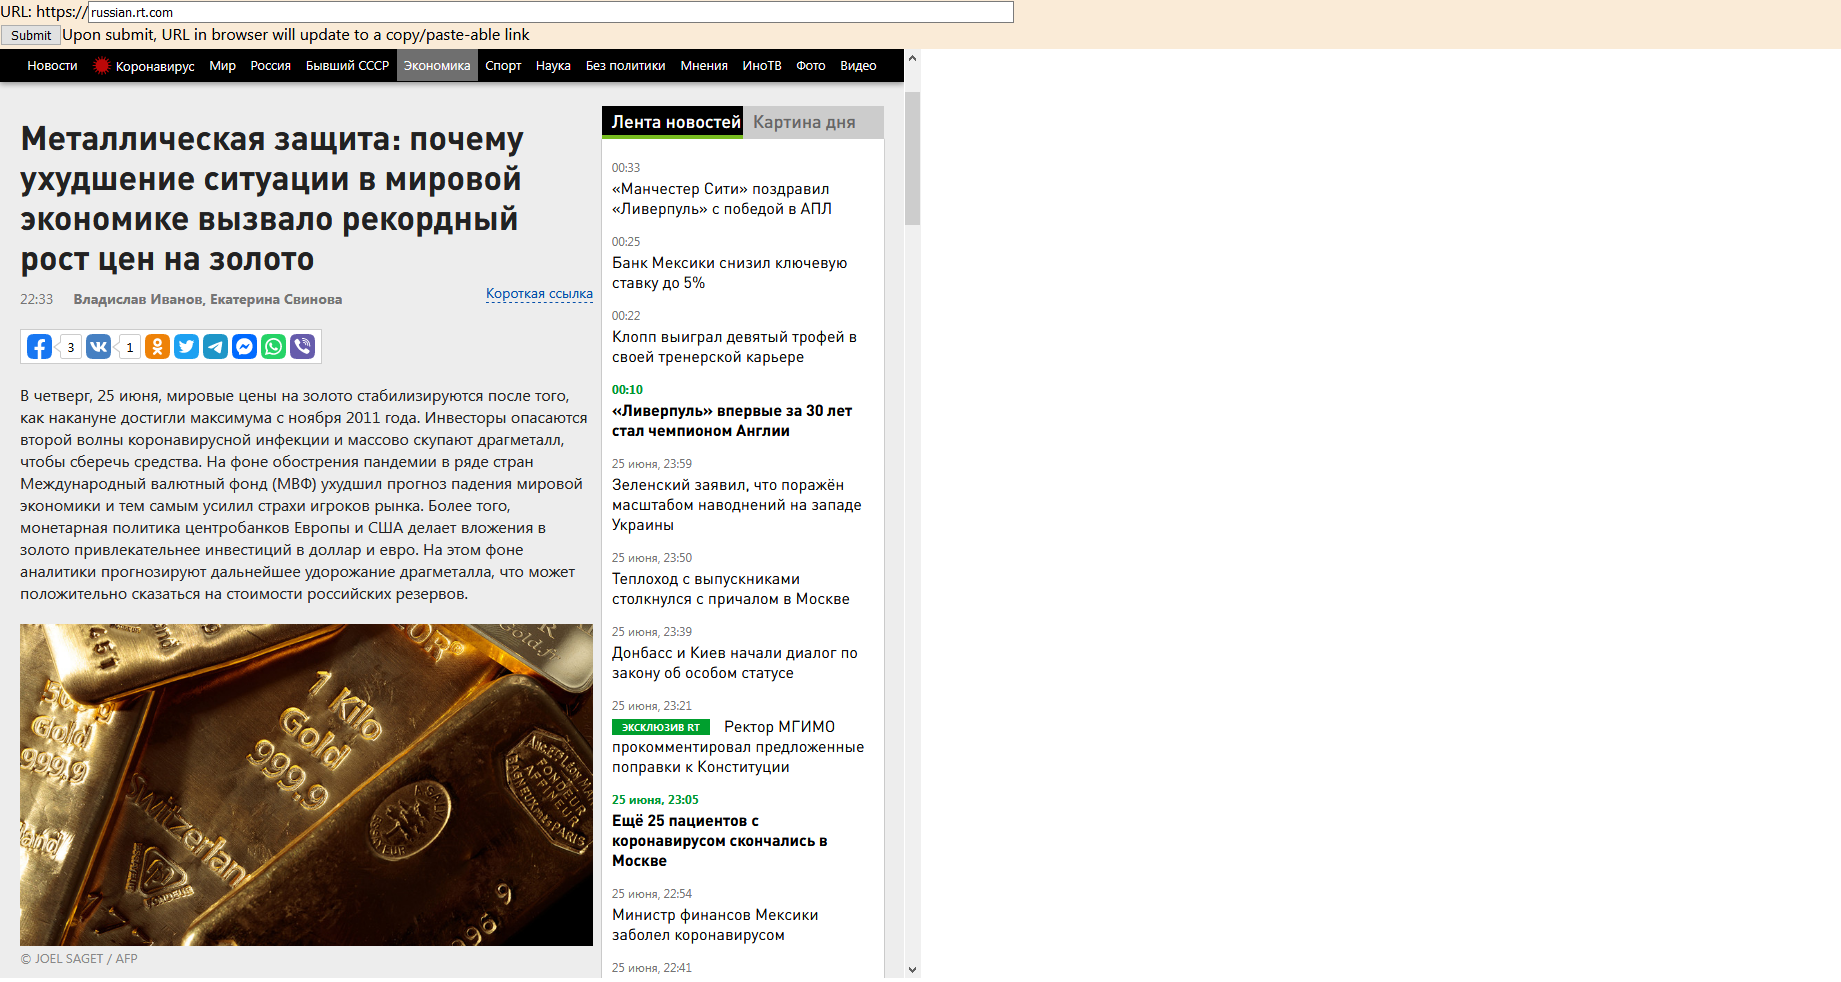Open the Фото section
The height and width of the screenshot is (982, 1841).
point(811,66)
